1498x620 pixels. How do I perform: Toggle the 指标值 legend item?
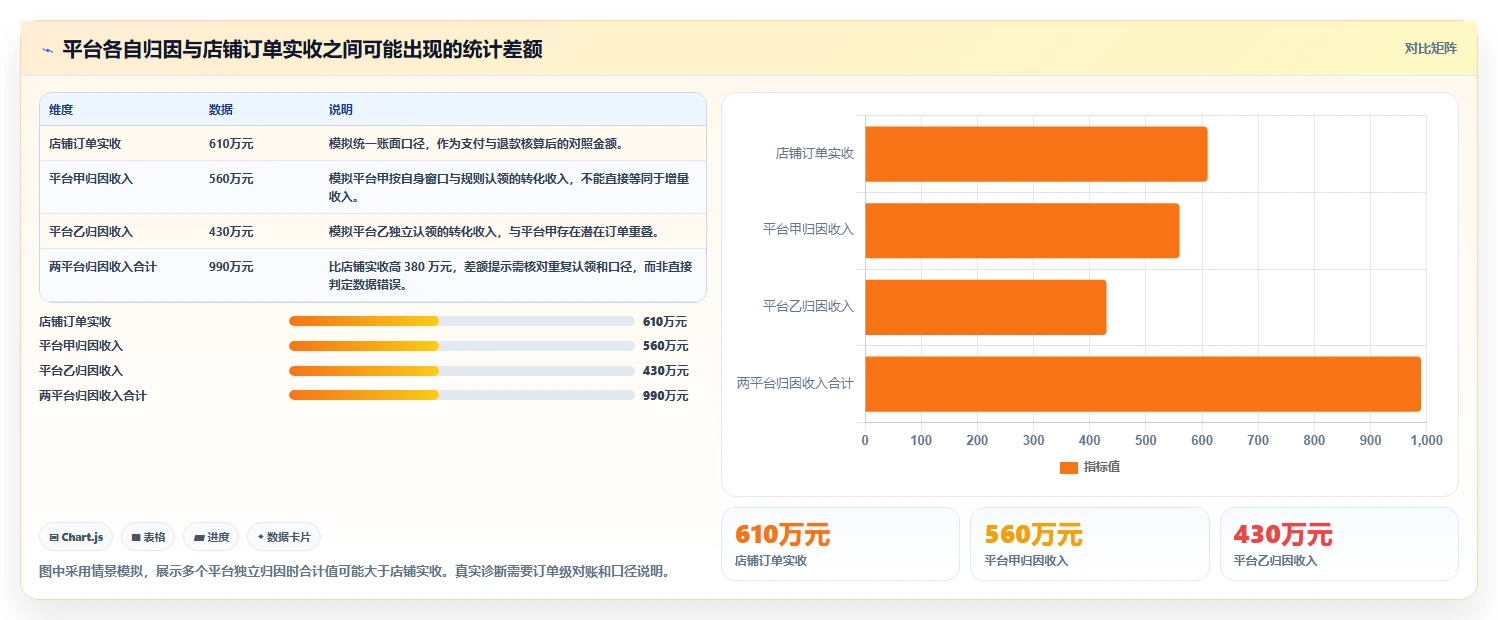[1090, 467]
